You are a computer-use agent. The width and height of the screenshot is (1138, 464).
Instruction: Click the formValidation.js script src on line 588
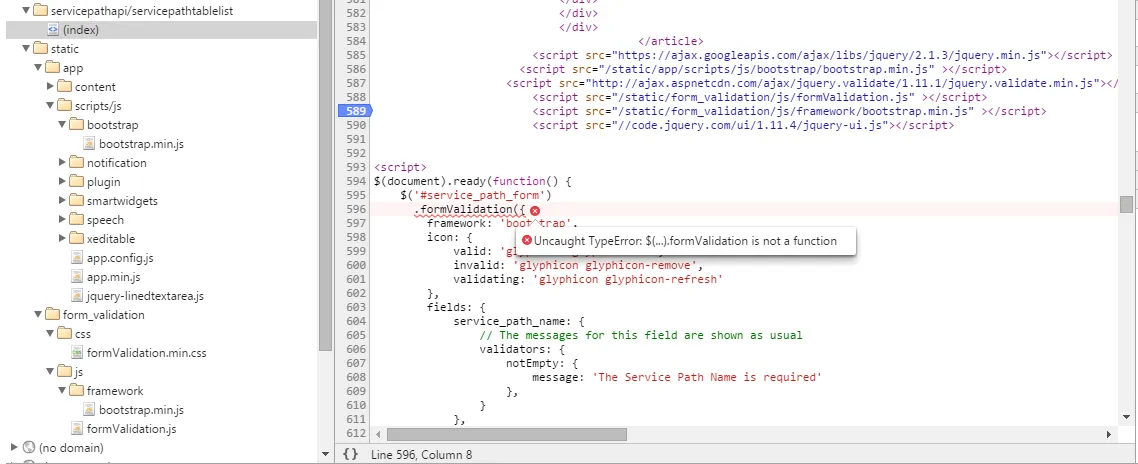coord(766,97)
